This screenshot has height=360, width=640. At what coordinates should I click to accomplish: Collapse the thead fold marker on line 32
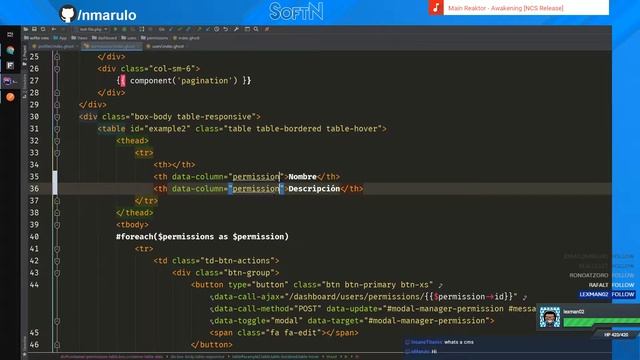click(x=57, y=141)
